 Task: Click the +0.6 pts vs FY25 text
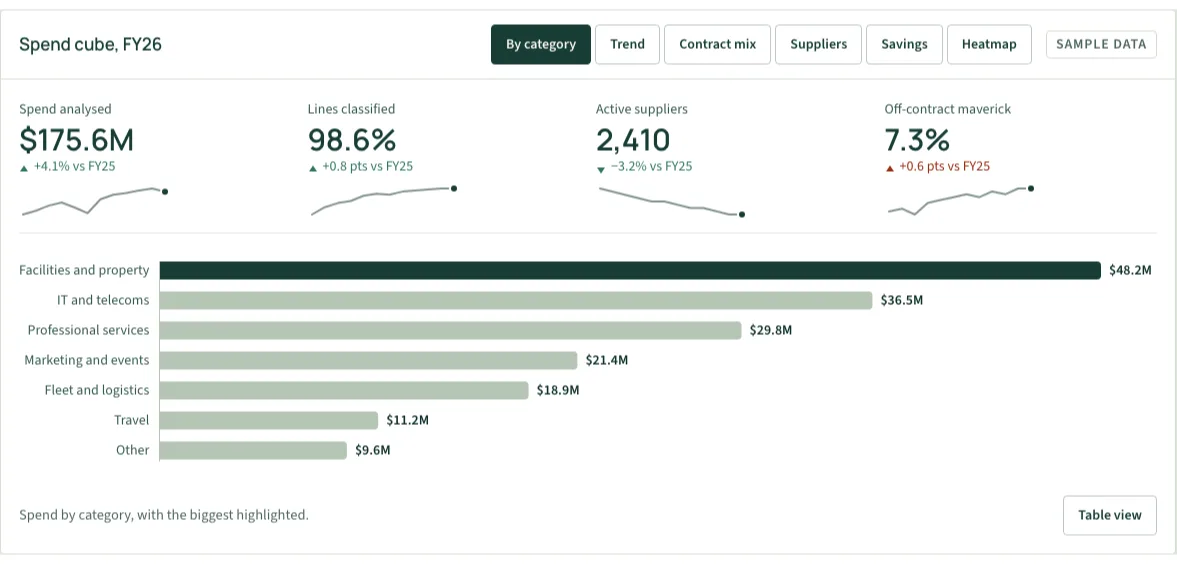click(x=944, y=167)
